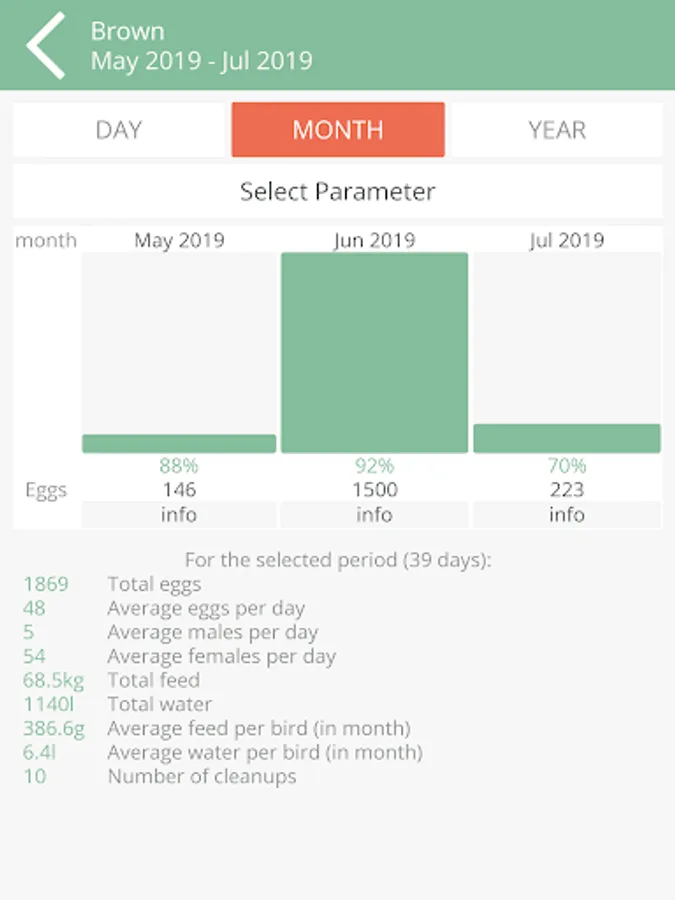Screen dimensions: 675x900
Task: Tap the 1500 eggs count
Action: click(374, 490)
